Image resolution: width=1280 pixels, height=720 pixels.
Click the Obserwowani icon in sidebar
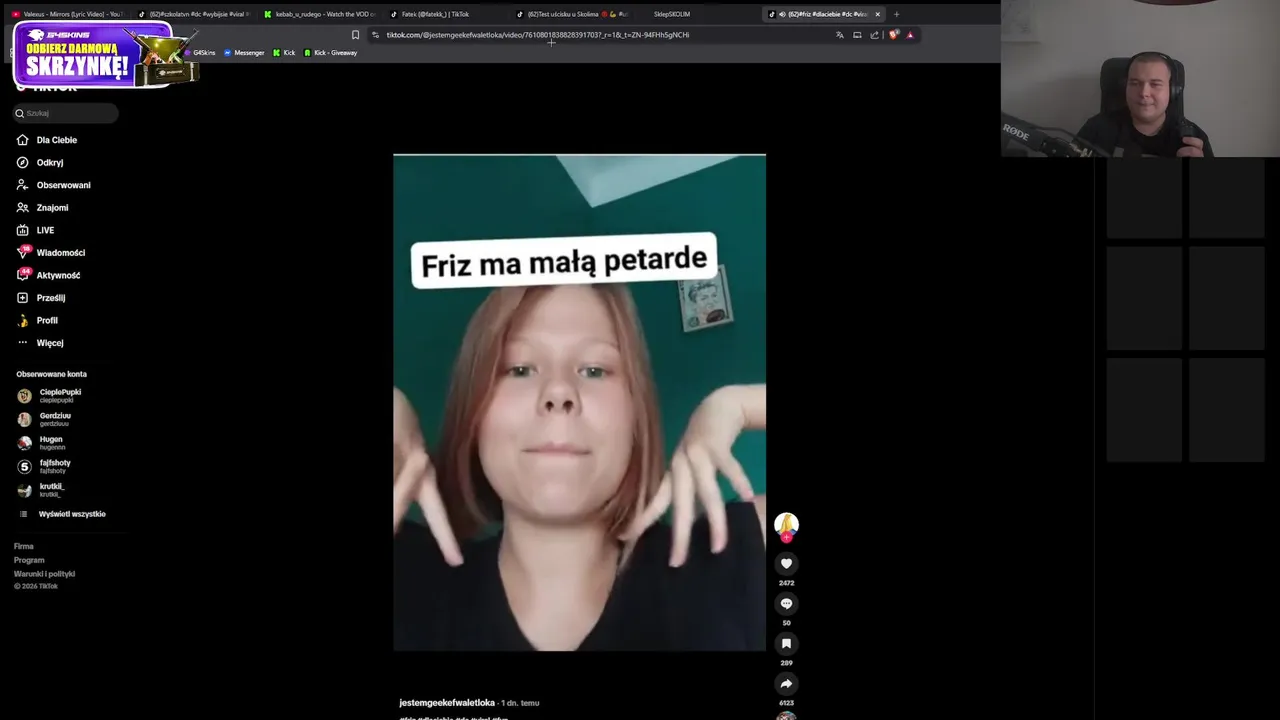(22, 185)
